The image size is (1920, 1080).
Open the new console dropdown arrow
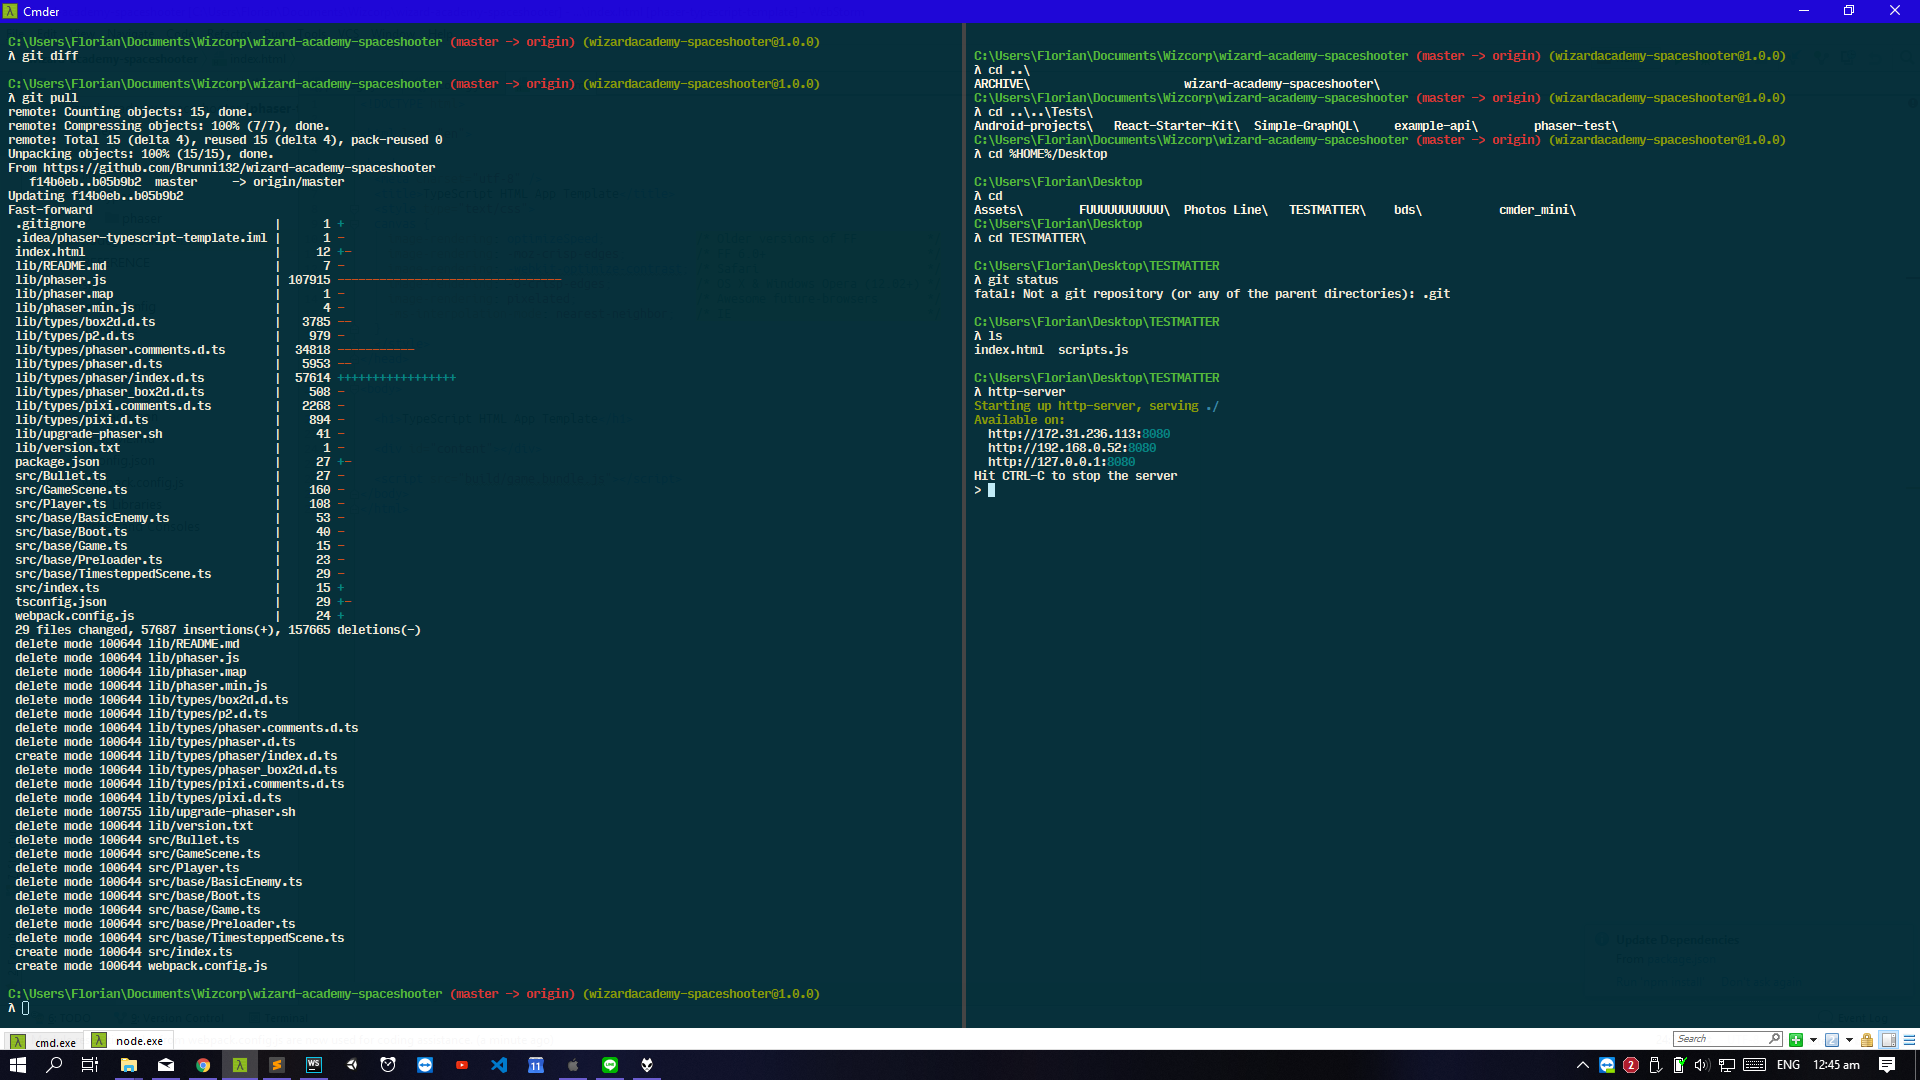(1813, 1040)
